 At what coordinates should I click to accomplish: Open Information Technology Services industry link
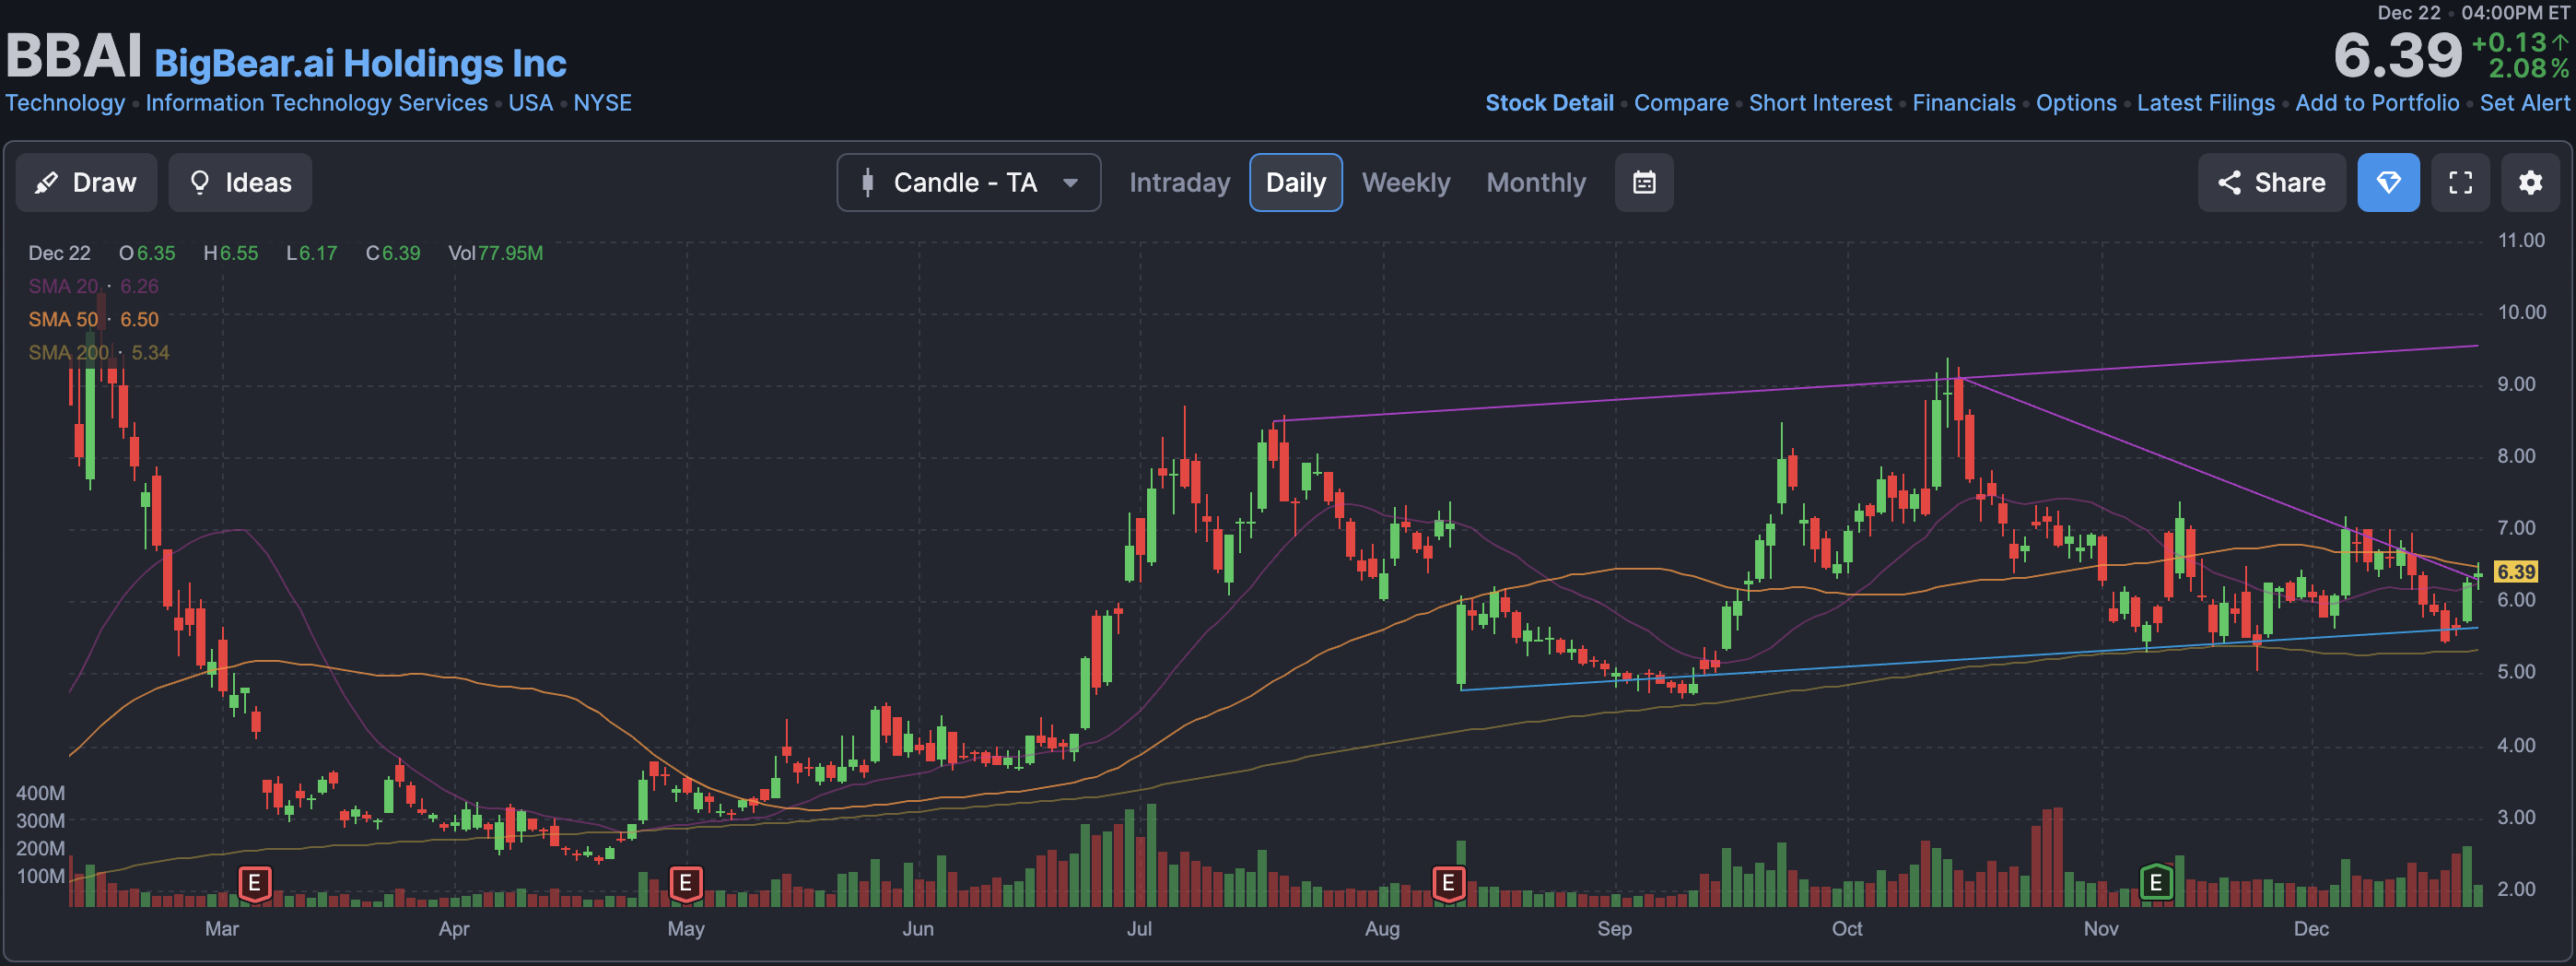point(317,103)
